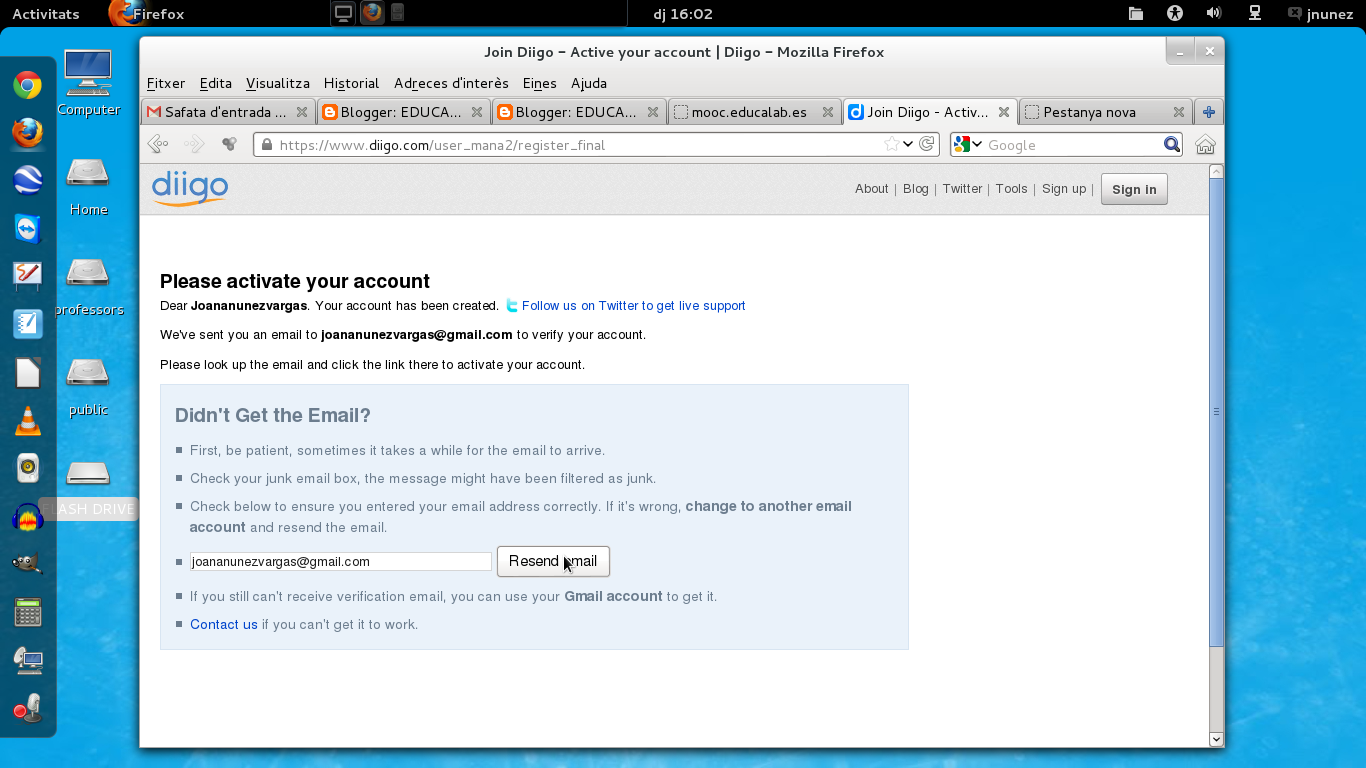Open the search engine selector dropdown
This screenshot has width=1366, height=768.
click(x=968, y=144)
